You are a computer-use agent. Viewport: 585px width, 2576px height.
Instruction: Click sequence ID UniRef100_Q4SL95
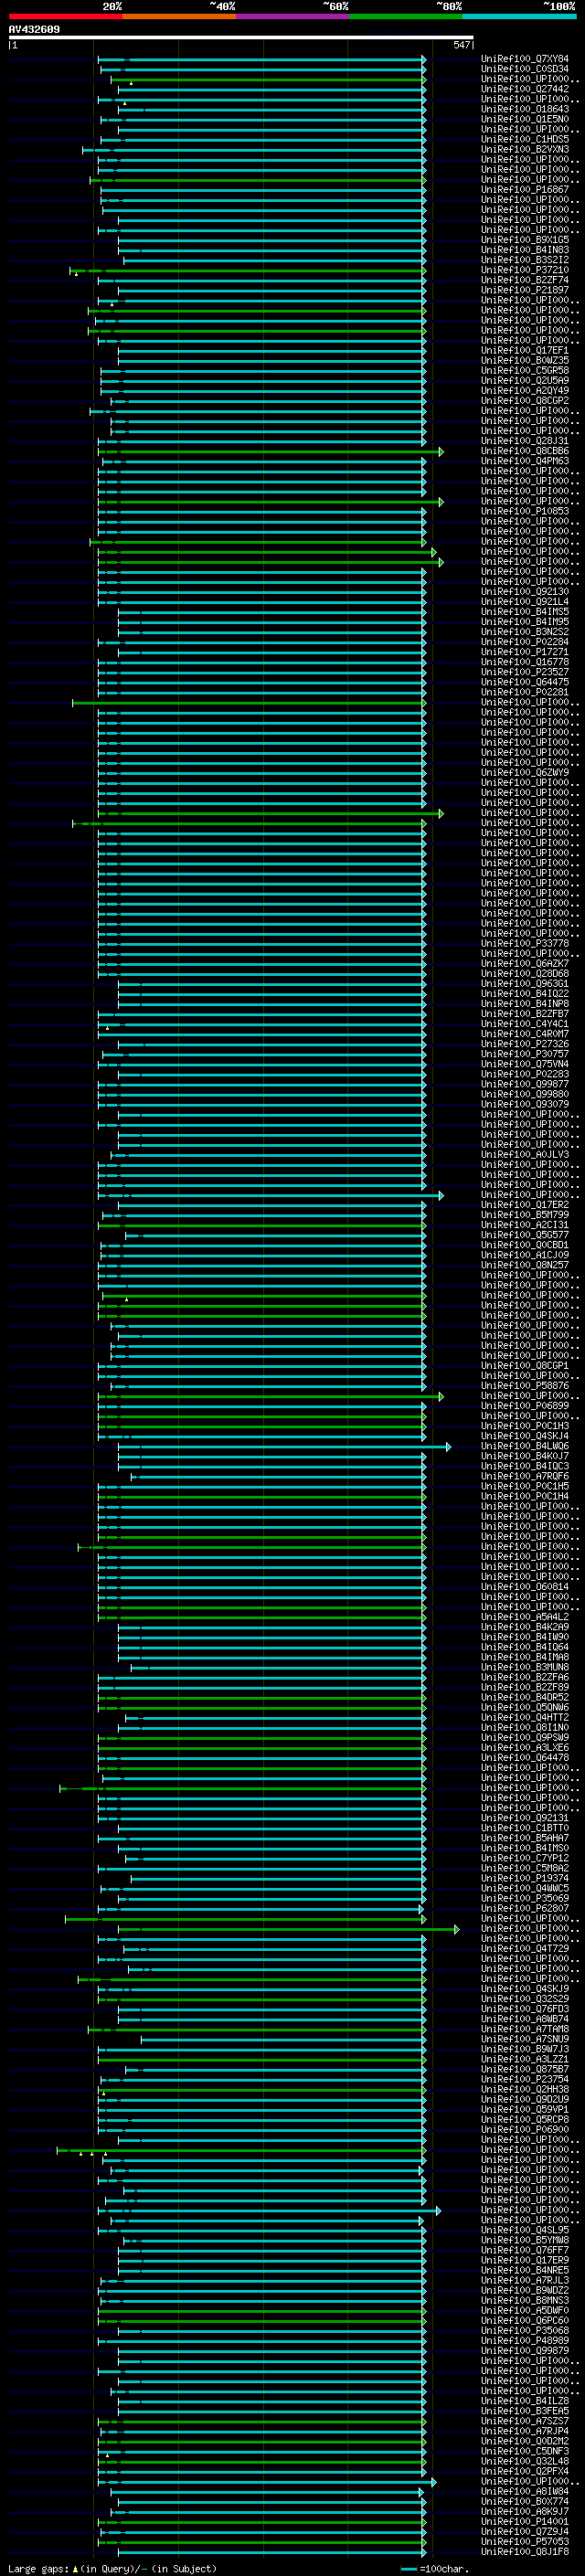point(525,2230)
